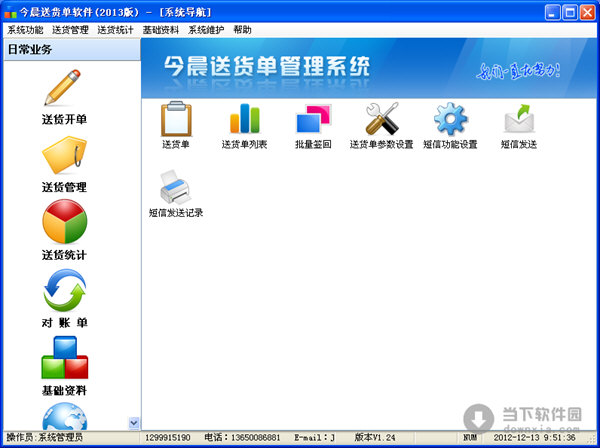The image size is (600, 448).
Task: Open the 送货单 clipboard icon
Action: [x=175, y=120]
